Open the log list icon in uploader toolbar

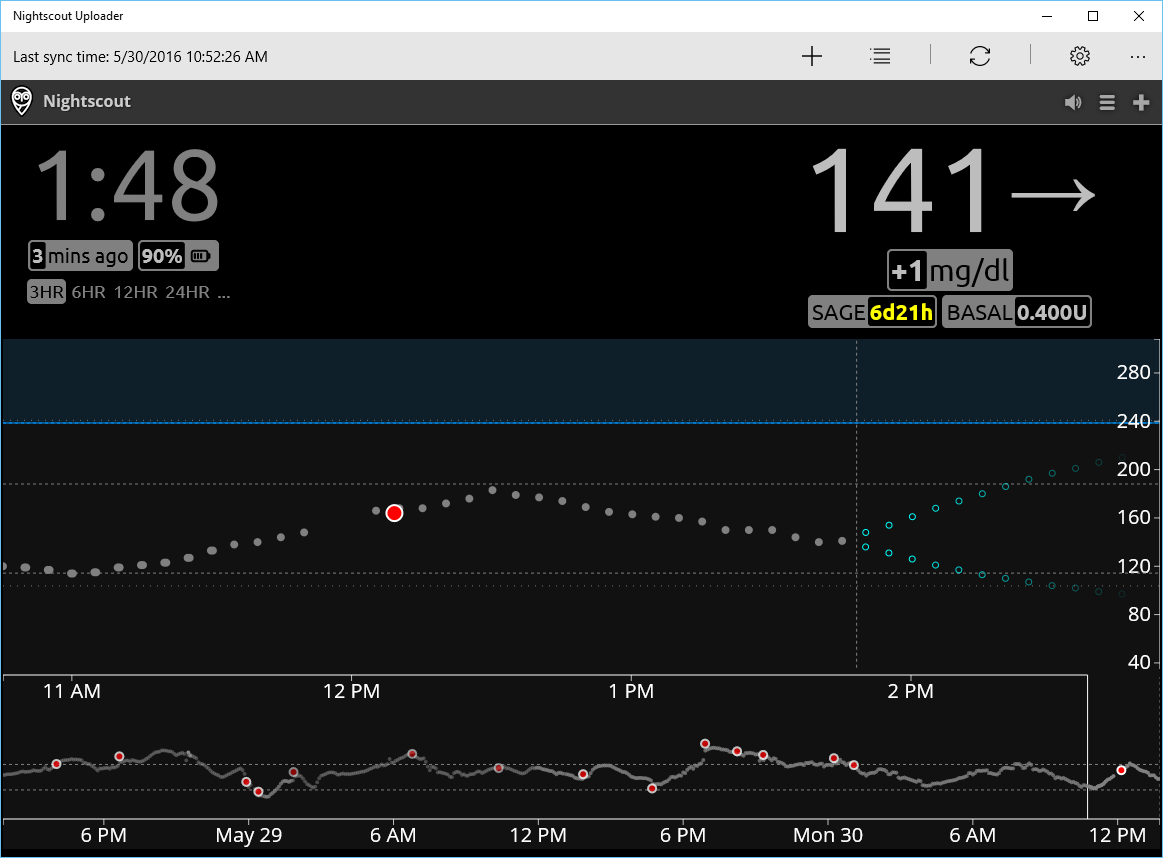tap(880, 56)
